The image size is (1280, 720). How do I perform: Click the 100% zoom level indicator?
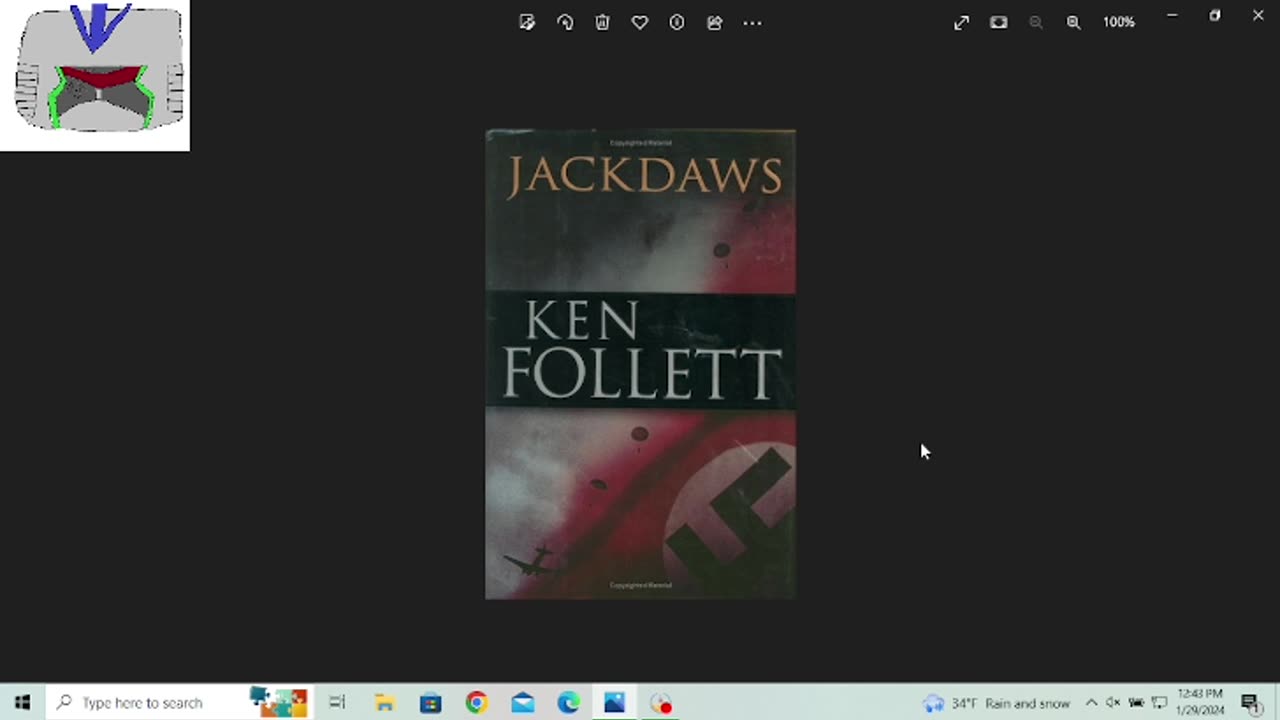click(x=1119, y=22)
